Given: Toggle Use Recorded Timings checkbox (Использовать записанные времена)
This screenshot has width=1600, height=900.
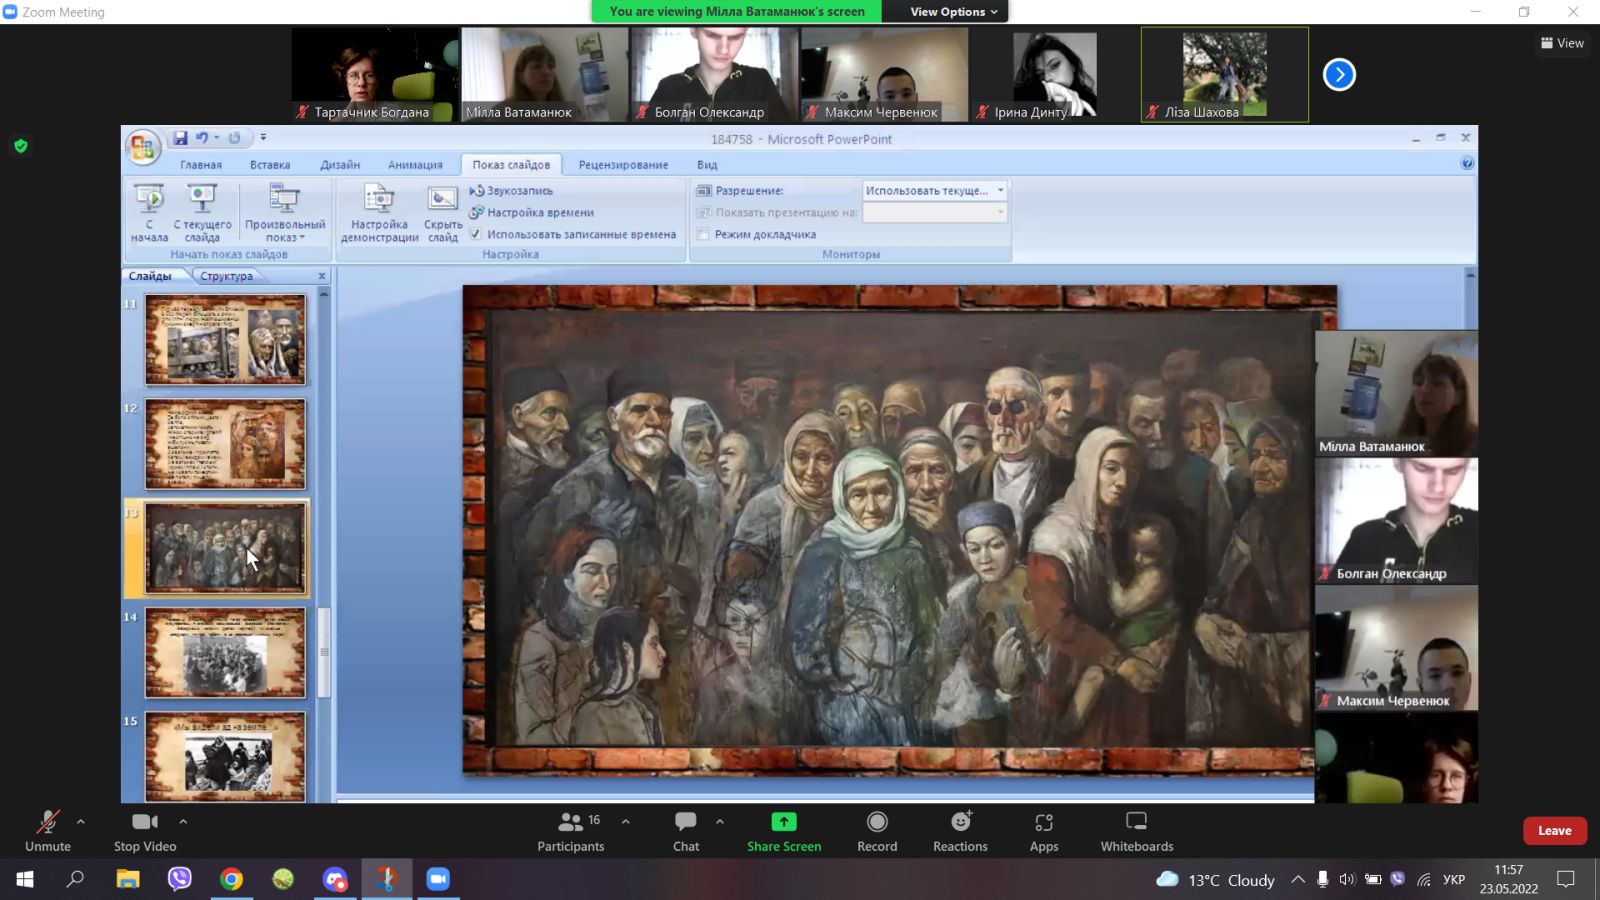Looking at the screenshot, I should (476, 234).
